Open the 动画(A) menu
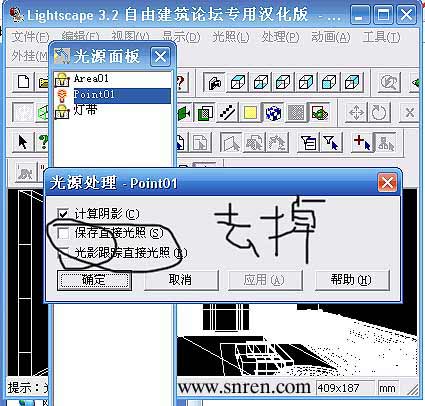This screenshot has height=406, width=425. tap(331, 37)
